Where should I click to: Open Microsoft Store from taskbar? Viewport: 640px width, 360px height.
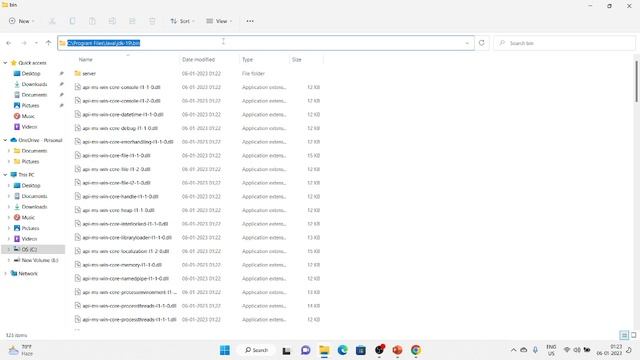[361, 350]
